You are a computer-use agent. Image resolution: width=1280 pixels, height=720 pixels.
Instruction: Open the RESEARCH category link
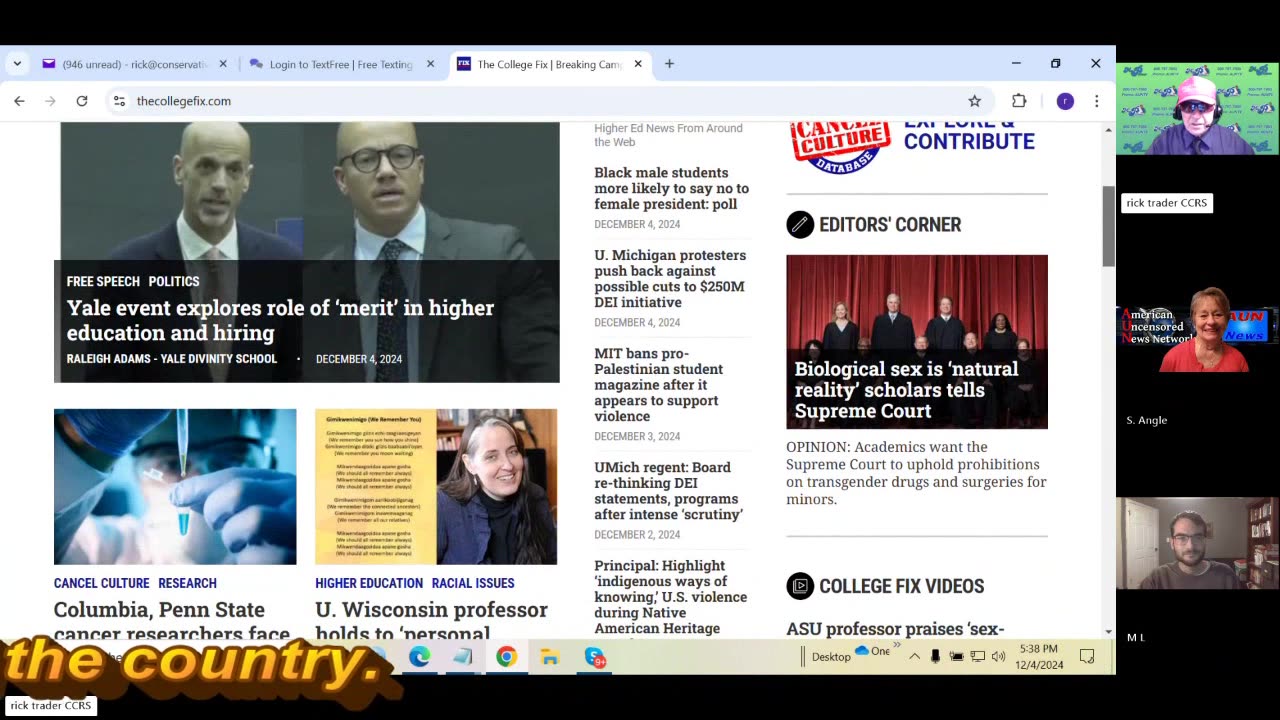(x=187, y=583)
